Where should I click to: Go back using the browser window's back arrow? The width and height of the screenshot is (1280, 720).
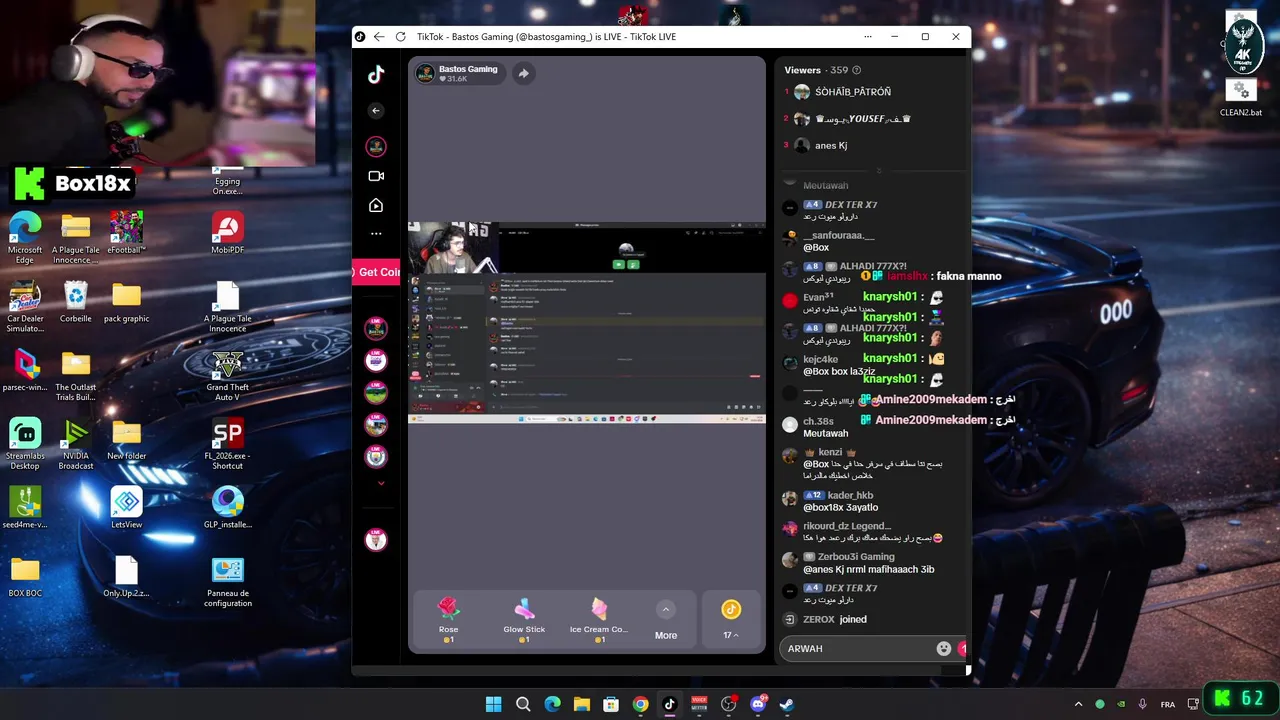pyautogui.click(x=379, y=37)
